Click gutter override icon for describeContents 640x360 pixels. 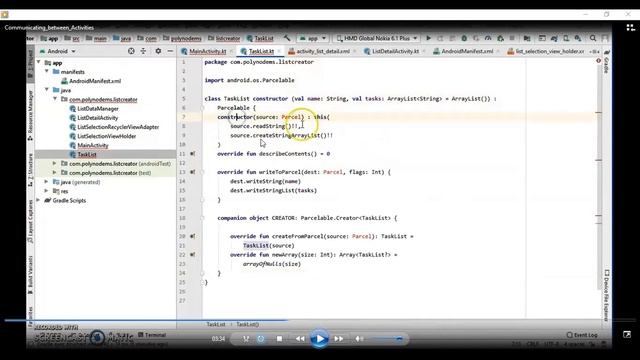click(192, 154)
